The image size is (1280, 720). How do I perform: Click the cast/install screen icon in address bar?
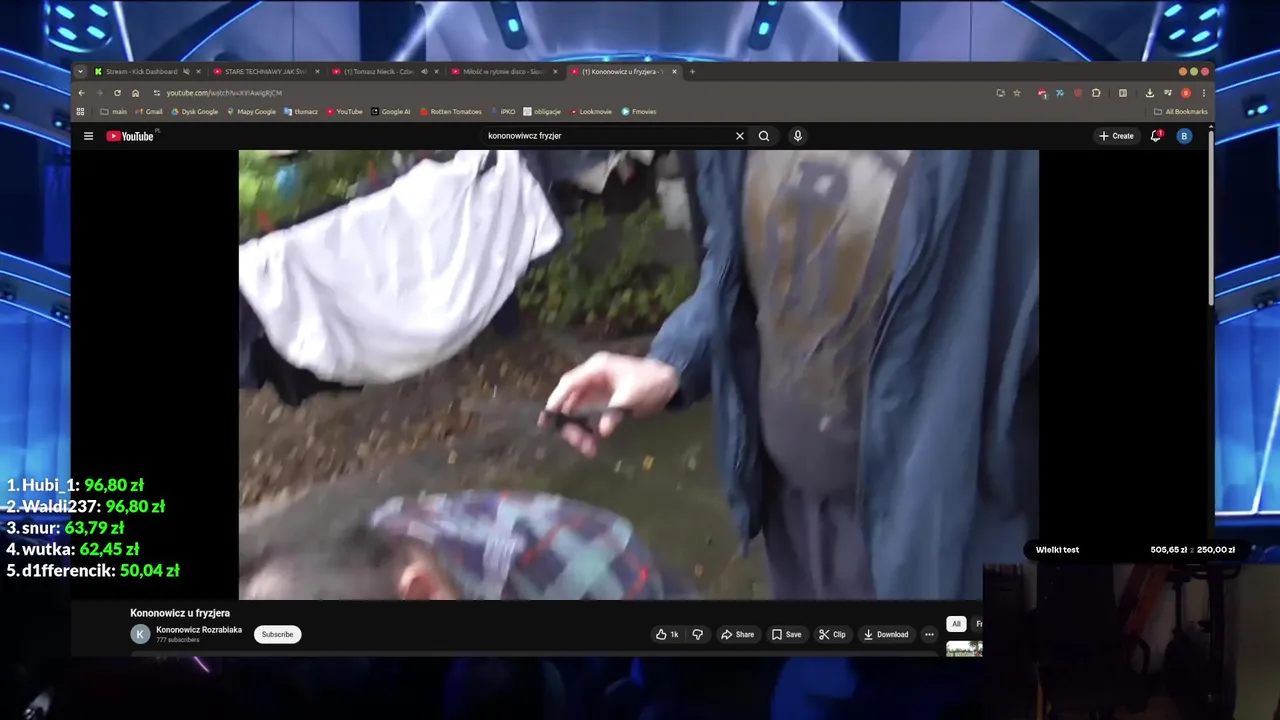point(1001,93)
